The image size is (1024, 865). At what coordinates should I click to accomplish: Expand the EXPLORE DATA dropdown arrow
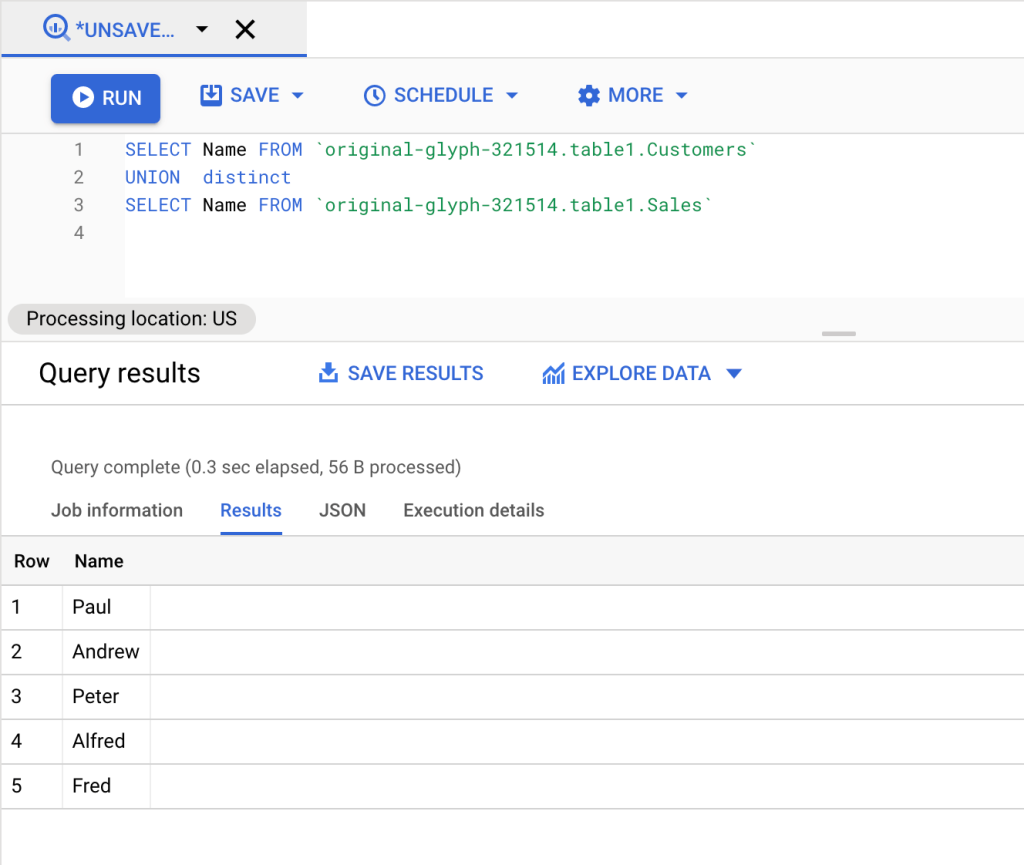734,373
